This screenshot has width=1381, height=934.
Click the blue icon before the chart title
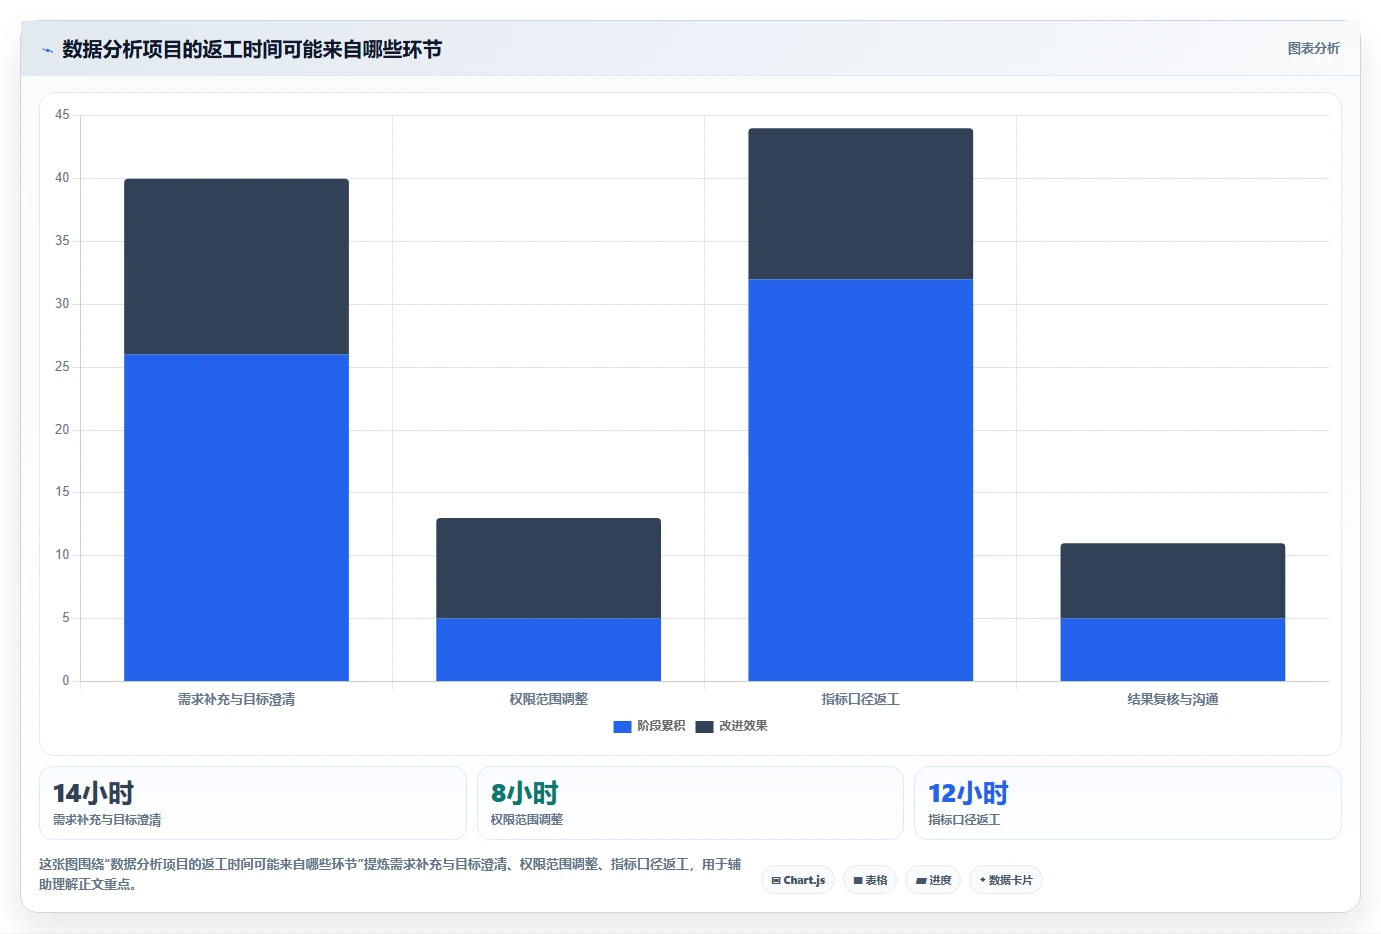point(47,50)
